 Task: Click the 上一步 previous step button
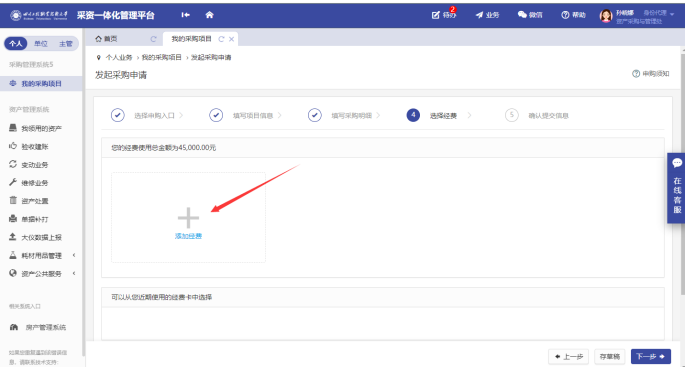click(568, 357)
